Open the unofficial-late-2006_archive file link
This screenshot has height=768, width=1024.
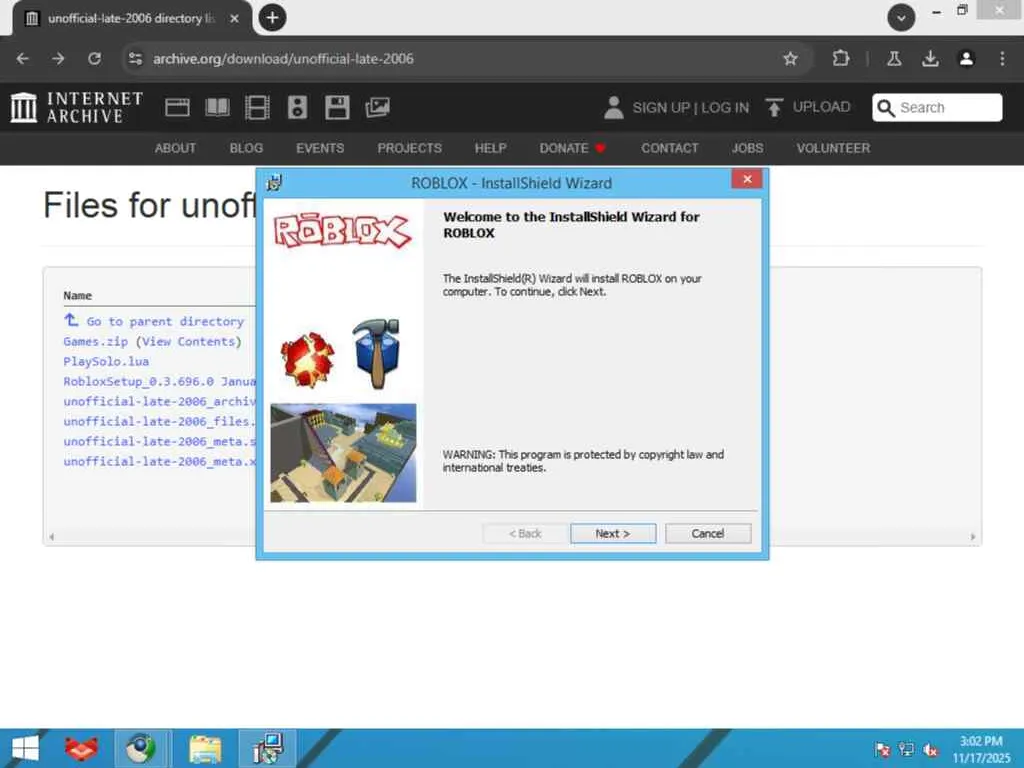tap(159, 401)
